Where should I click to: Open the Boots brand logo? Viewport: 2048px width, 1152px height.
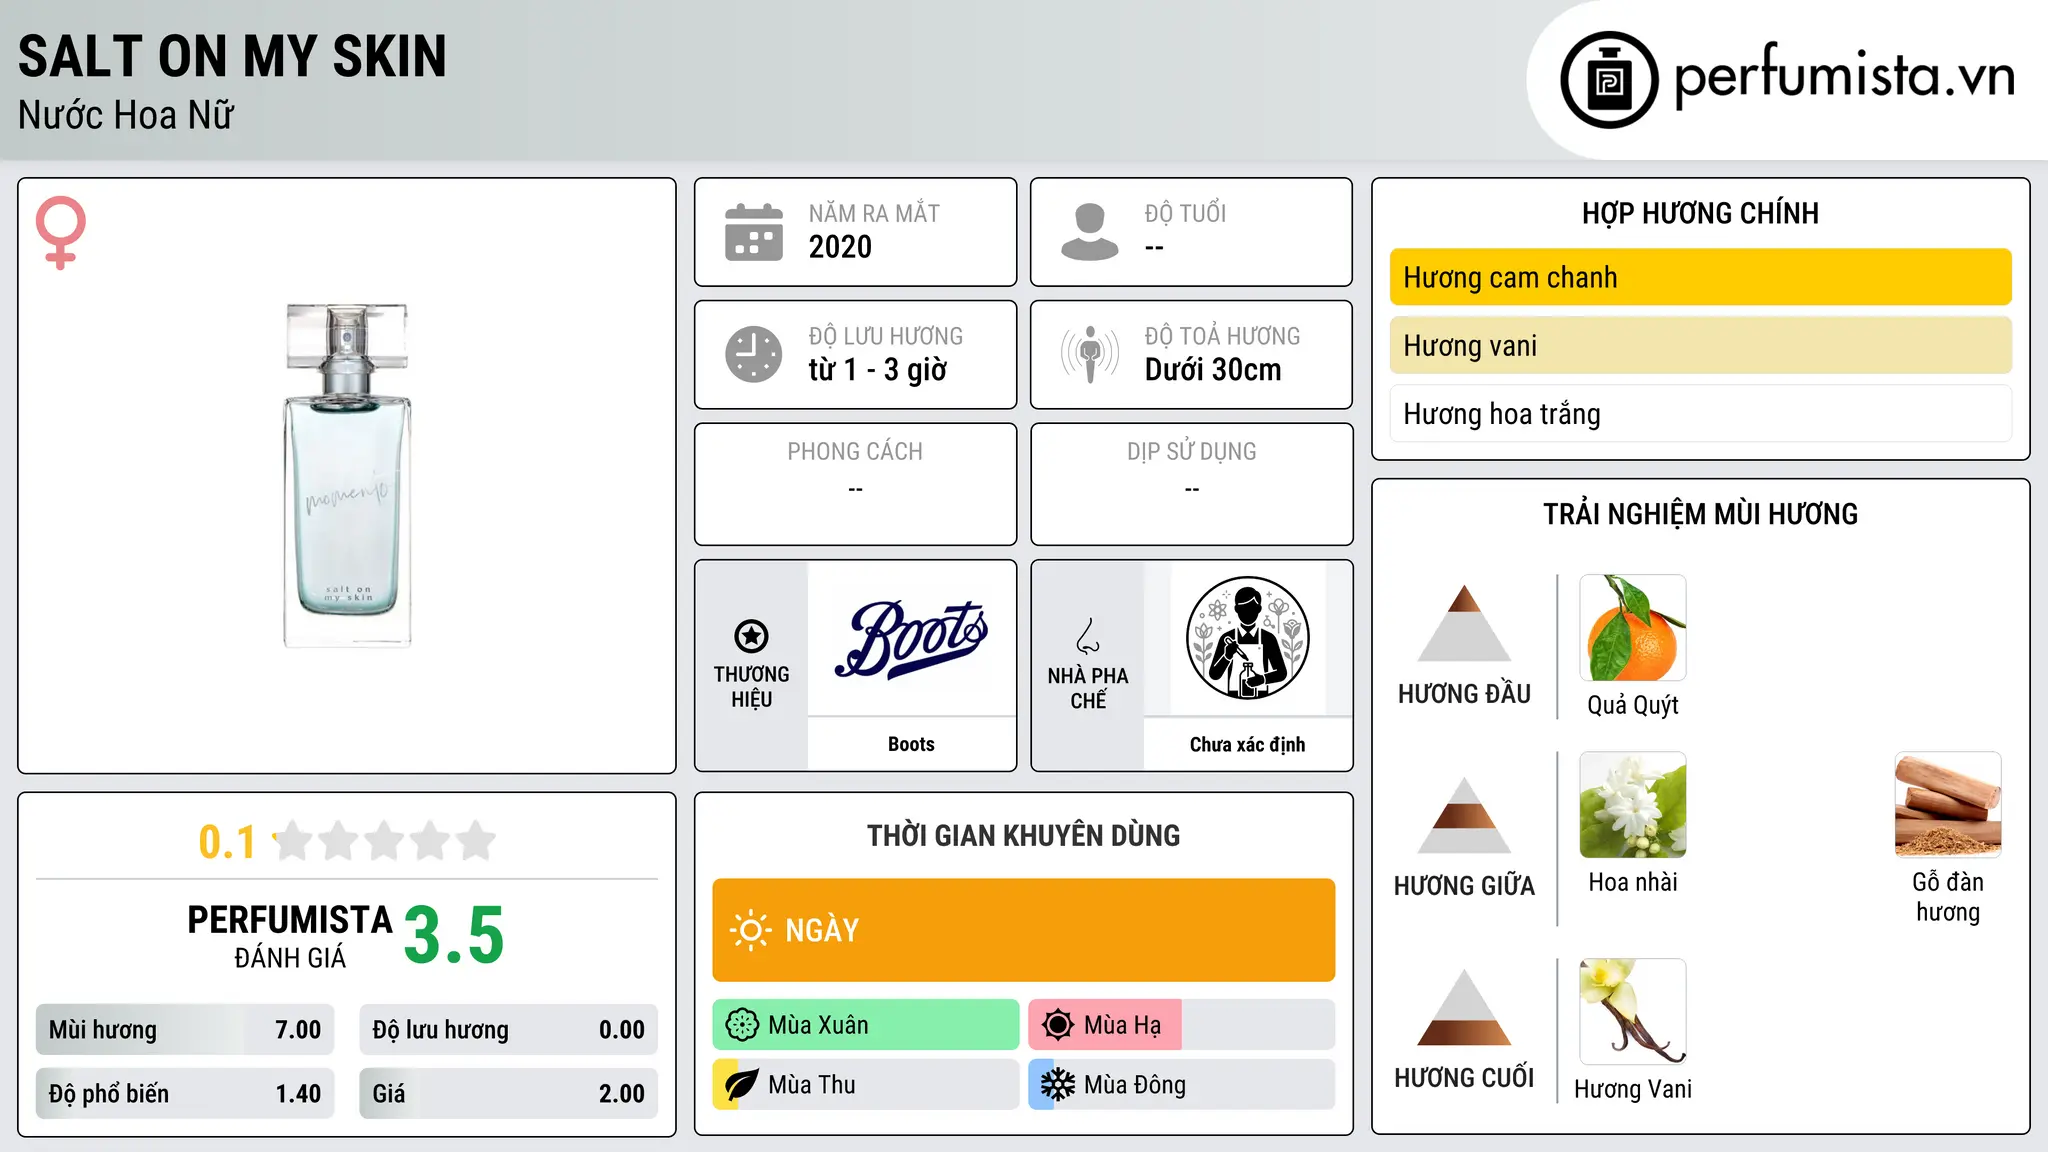pyautogui.click(x=911, y=639)
